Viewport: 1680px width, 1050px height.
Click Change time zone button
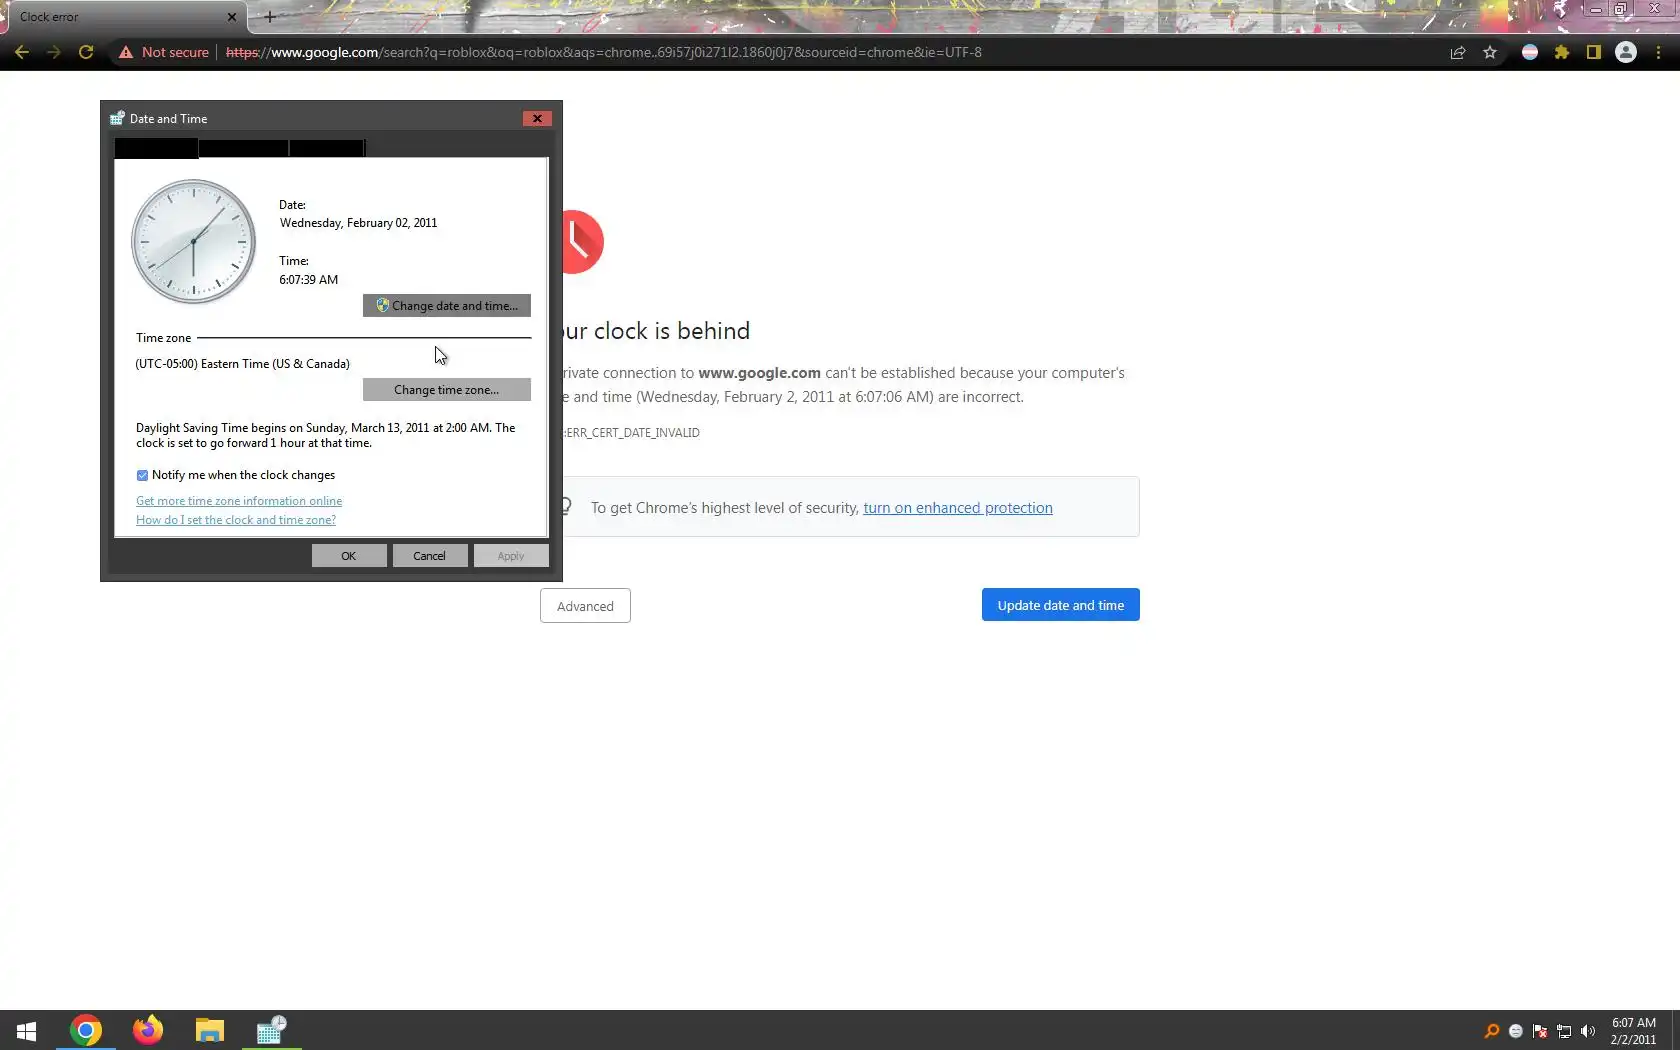click(x=447, y=389)
